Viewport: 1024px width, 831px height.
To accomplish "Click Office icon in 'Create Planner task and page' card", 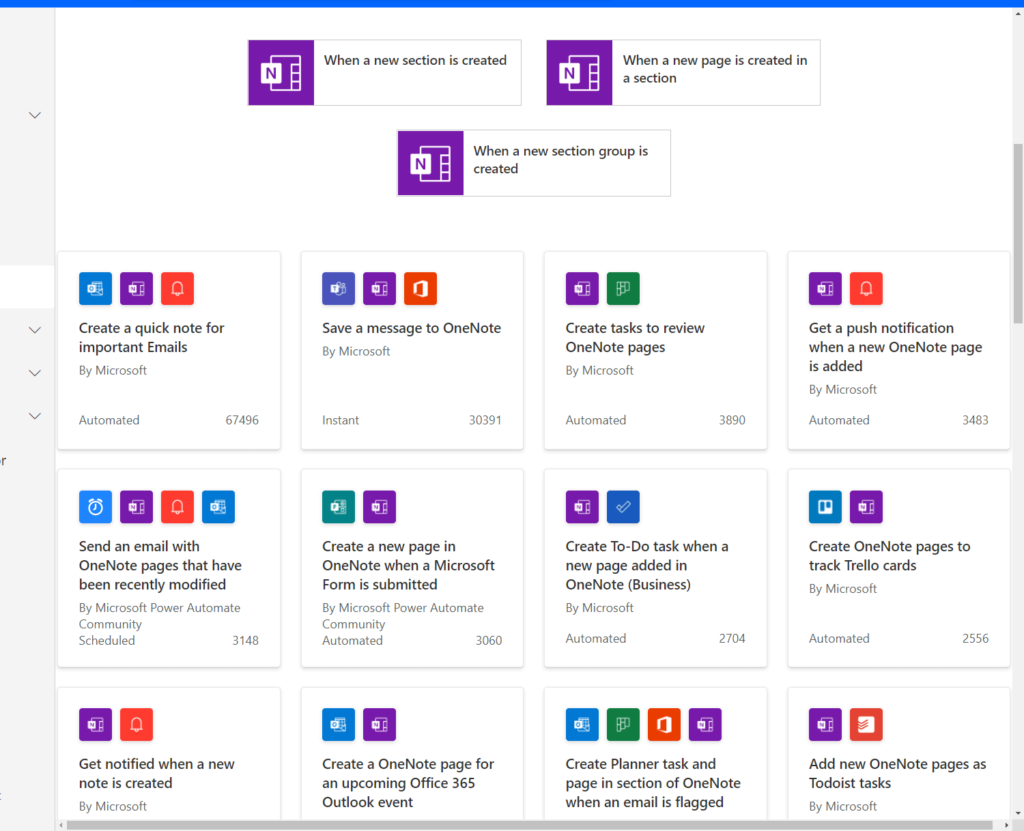I will (x=664, y=724).
